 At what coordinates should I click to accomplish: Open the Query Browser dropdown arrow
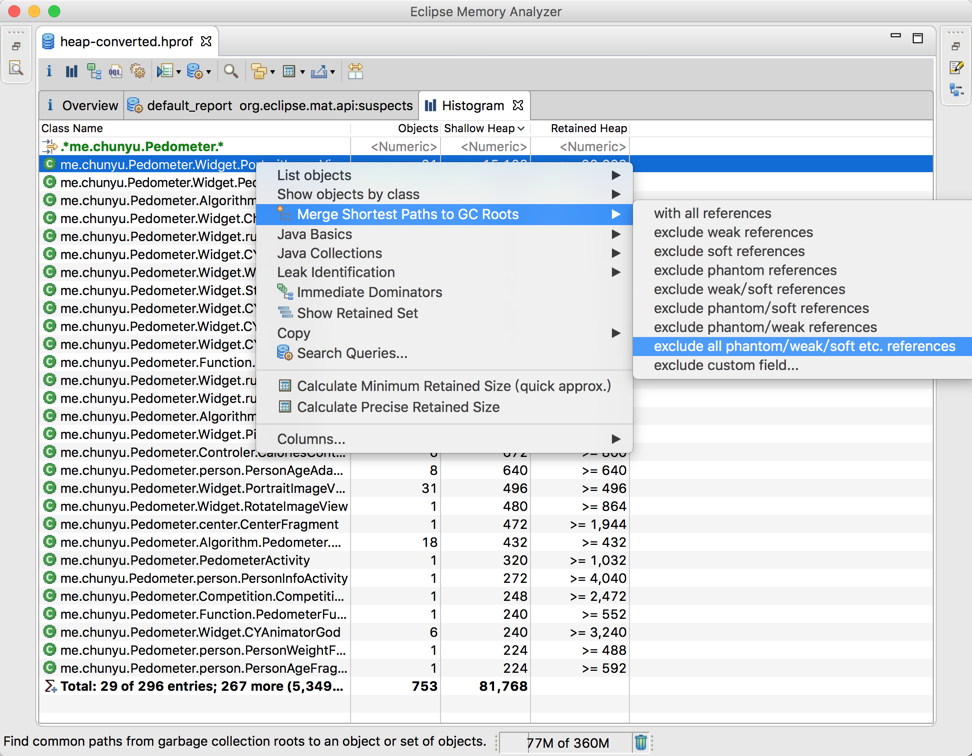click(x=208, y=72)
